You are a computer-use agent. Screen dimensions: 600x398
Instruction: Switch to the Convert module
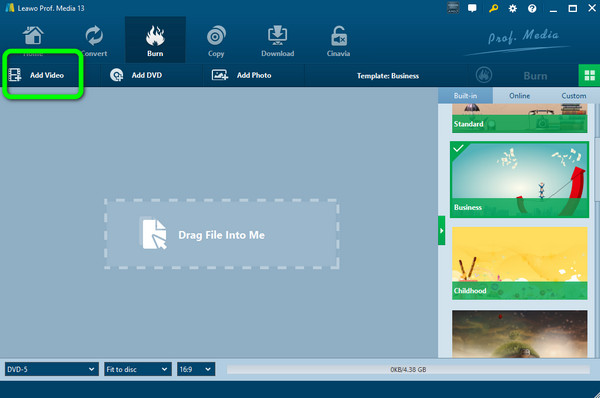[94, 40]
